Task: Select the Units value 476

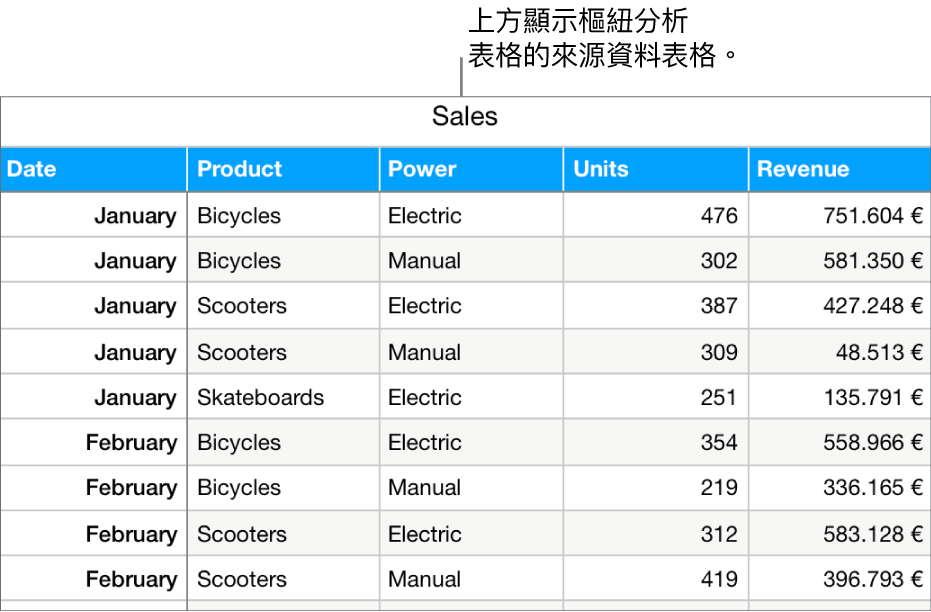Action: (723, 214)
